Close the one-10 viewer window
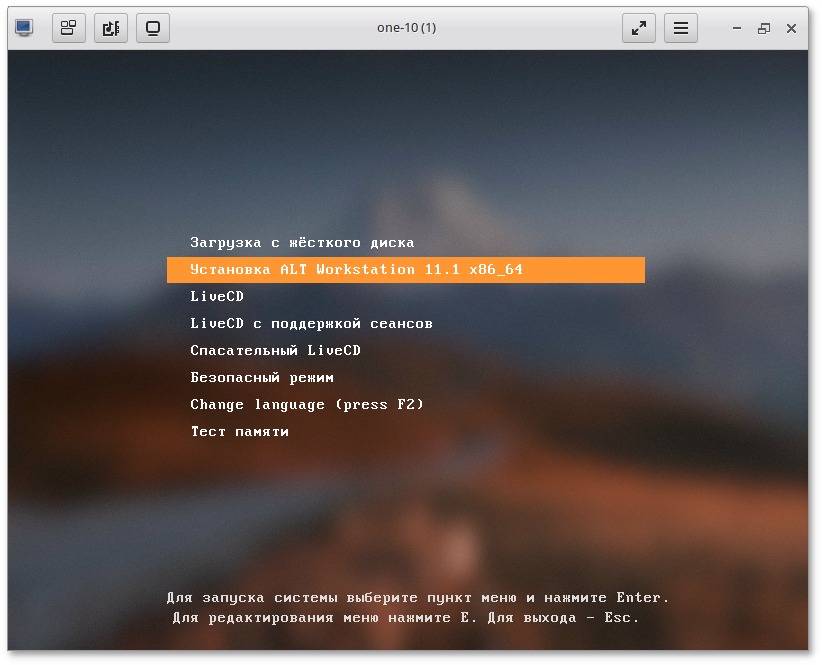This screenshot has width=822, height=665. [792, 29]
